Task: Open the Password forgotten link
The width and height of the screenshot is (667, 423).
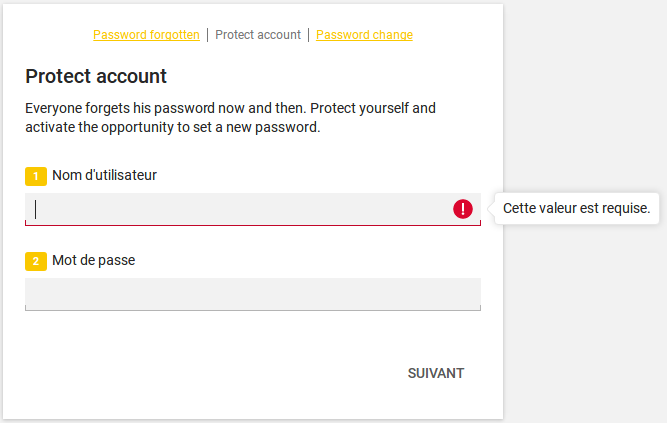Action: (146, 35)
